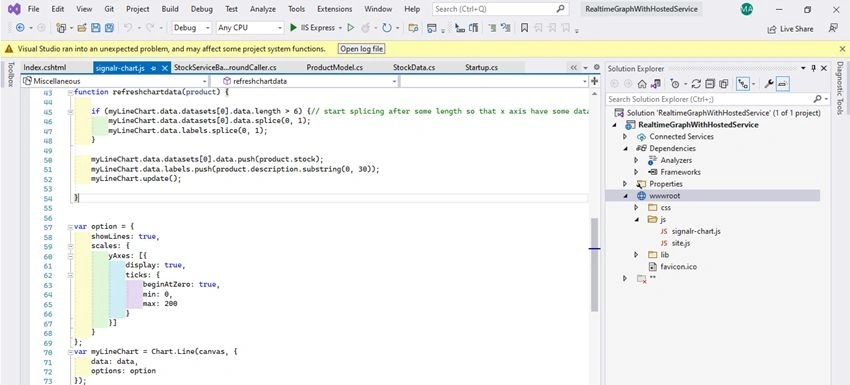Click the browser Refresh/Restart icon
Viewport: 850px width, 385px height.
(387, 28)
